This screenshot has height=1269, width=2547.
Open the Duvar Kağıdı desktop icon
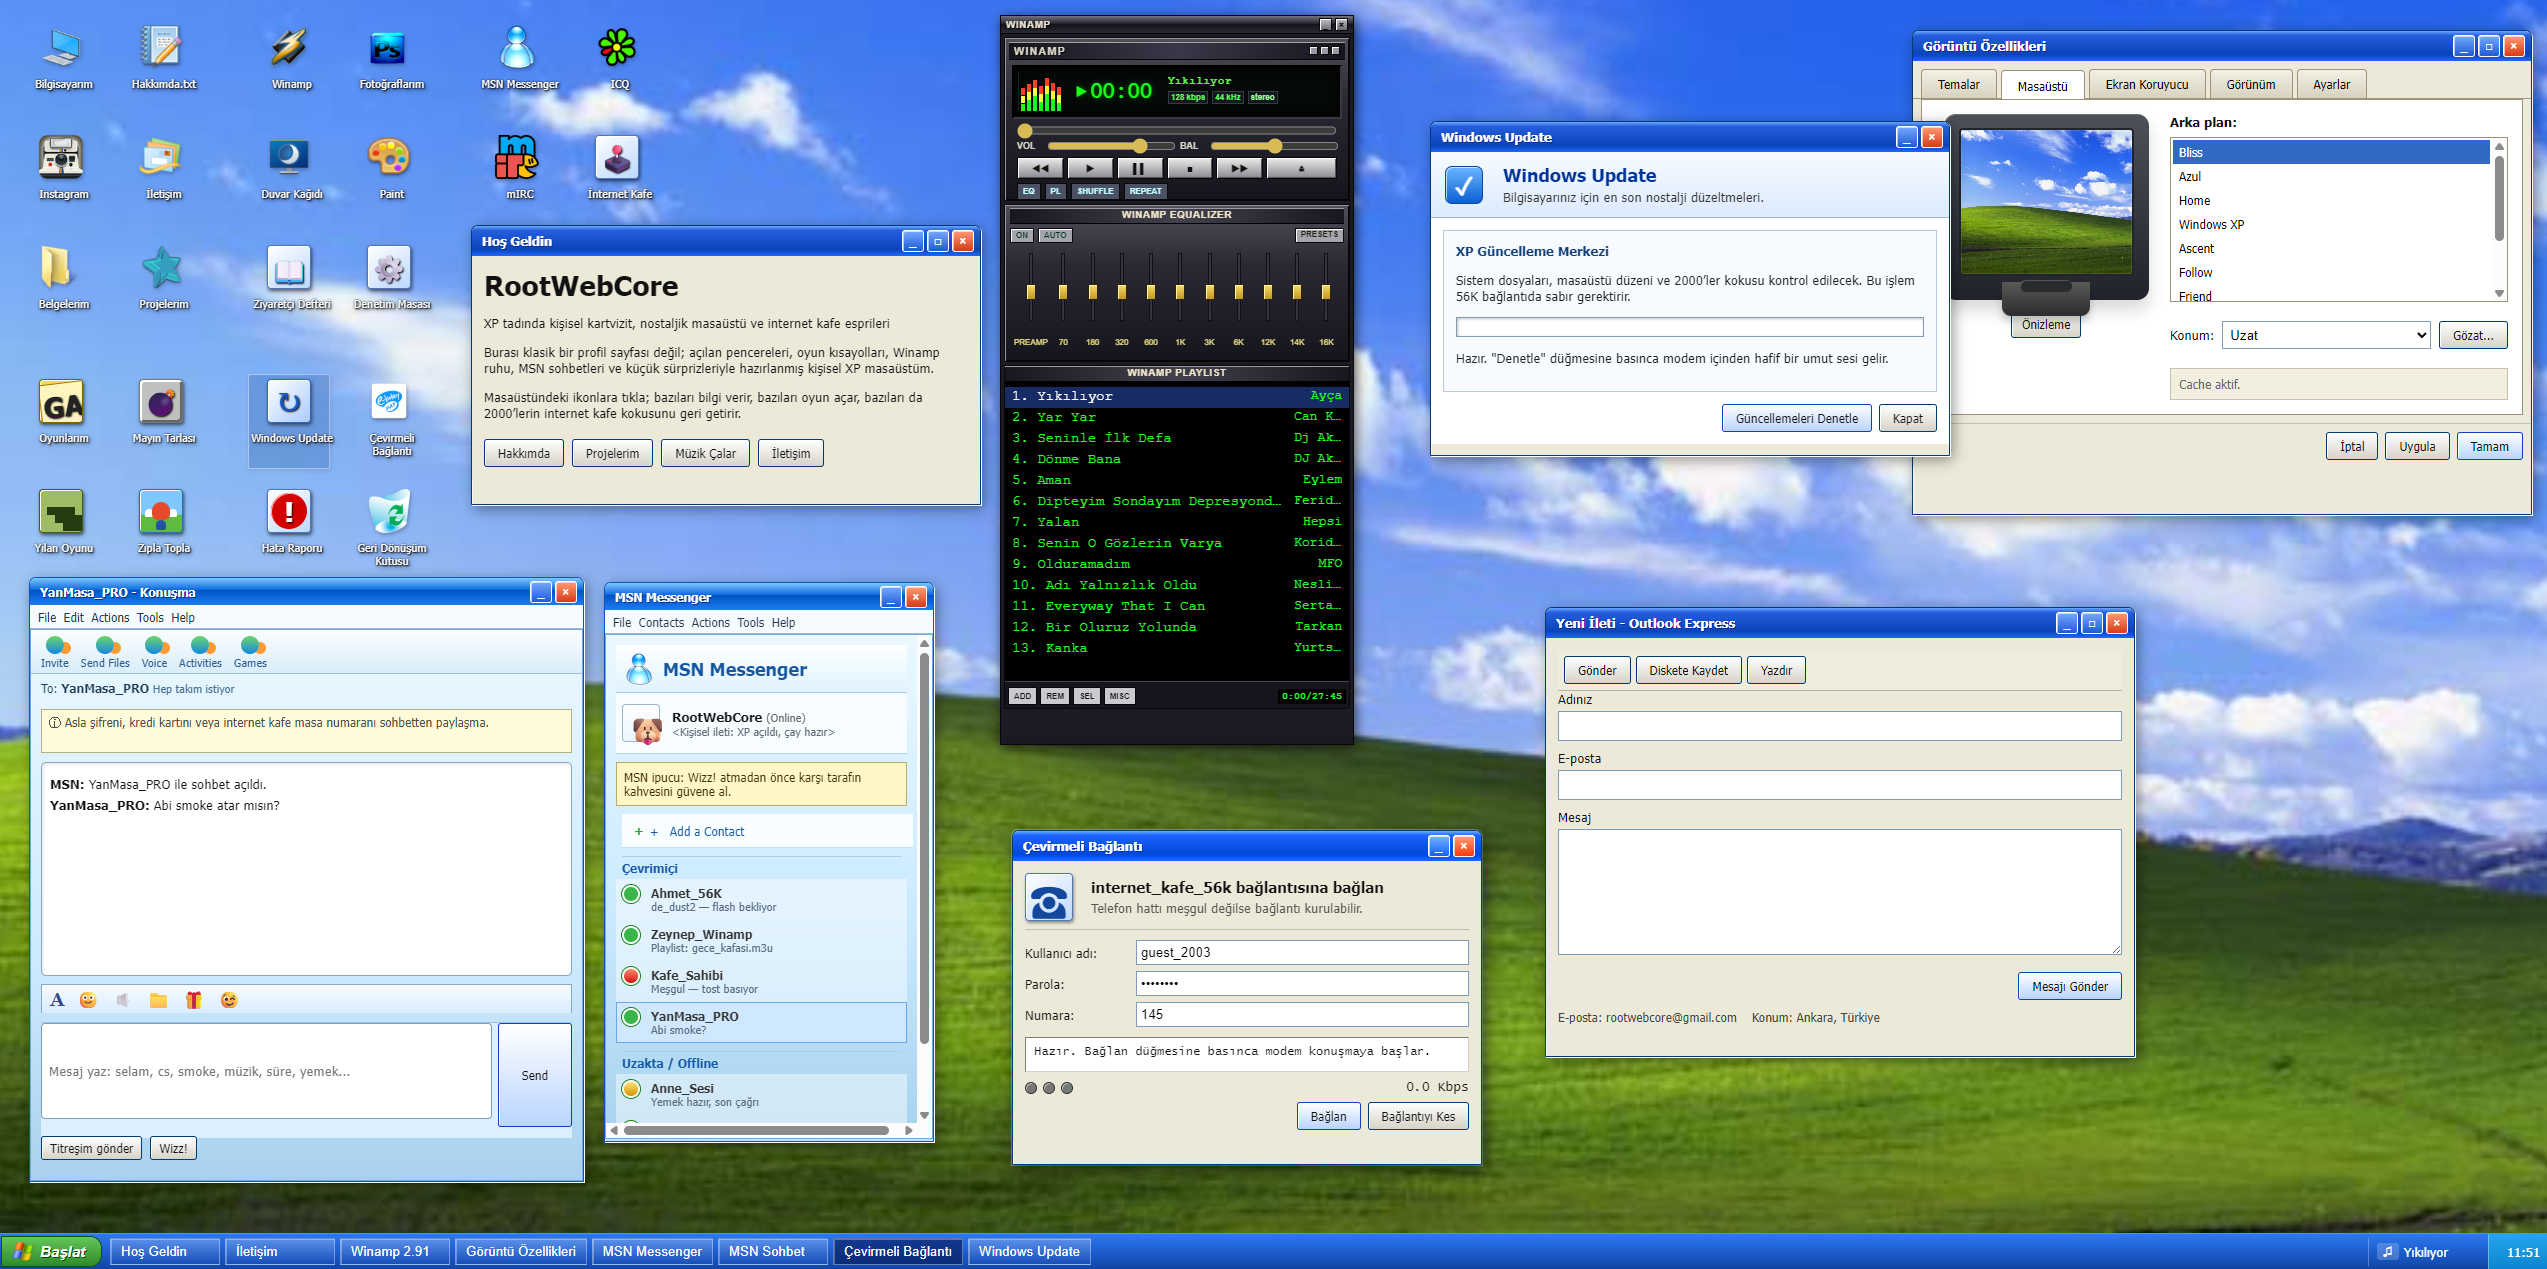pyautogui.click(x=291, y=168)
